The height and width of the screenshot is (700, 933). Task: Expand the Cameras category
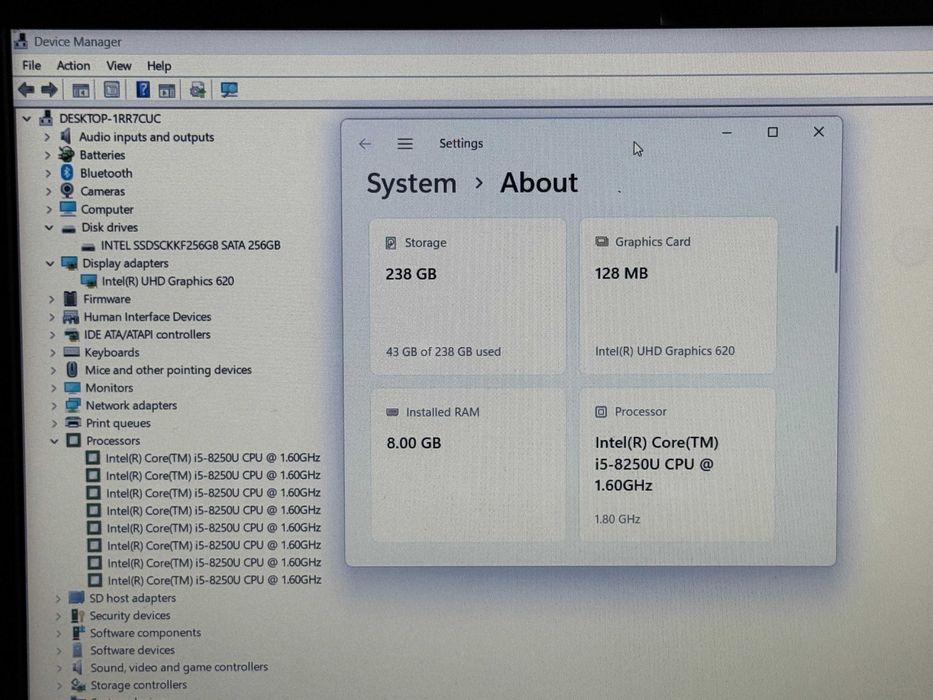pyautogui.click(x=49, y=192)
